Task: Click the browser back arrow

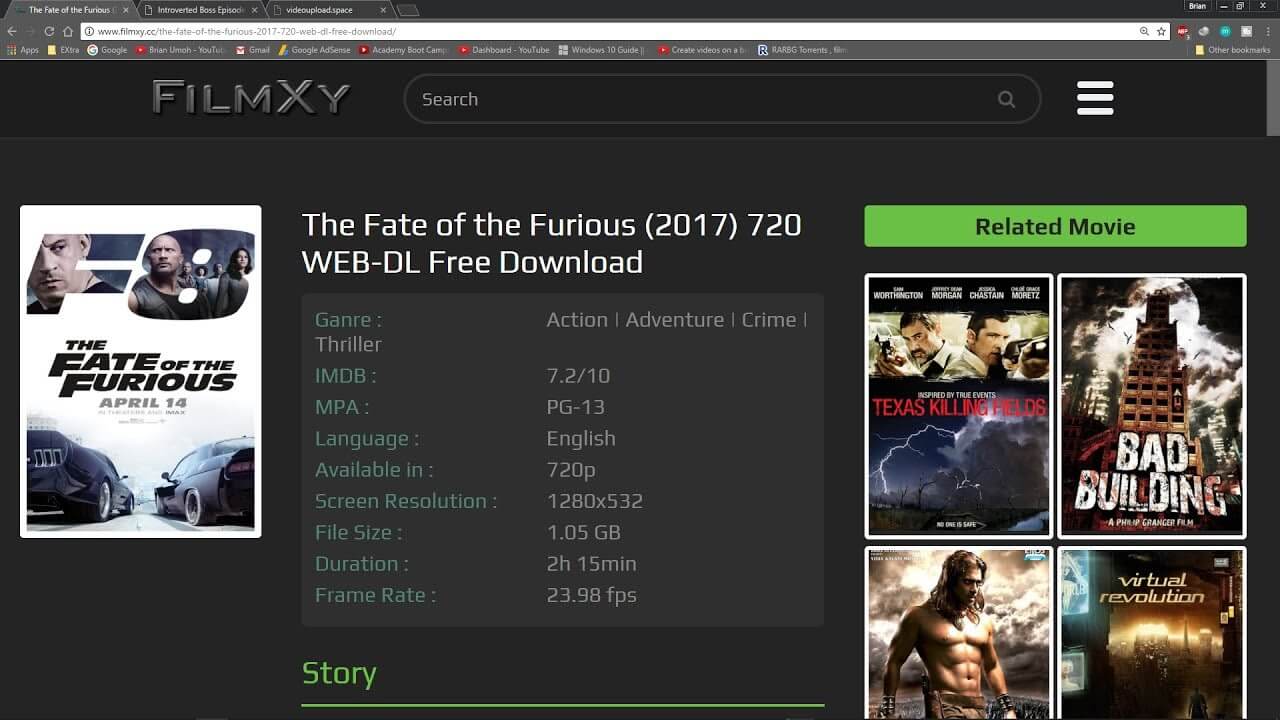Action: pyautogui.click(x=12, y=31)
